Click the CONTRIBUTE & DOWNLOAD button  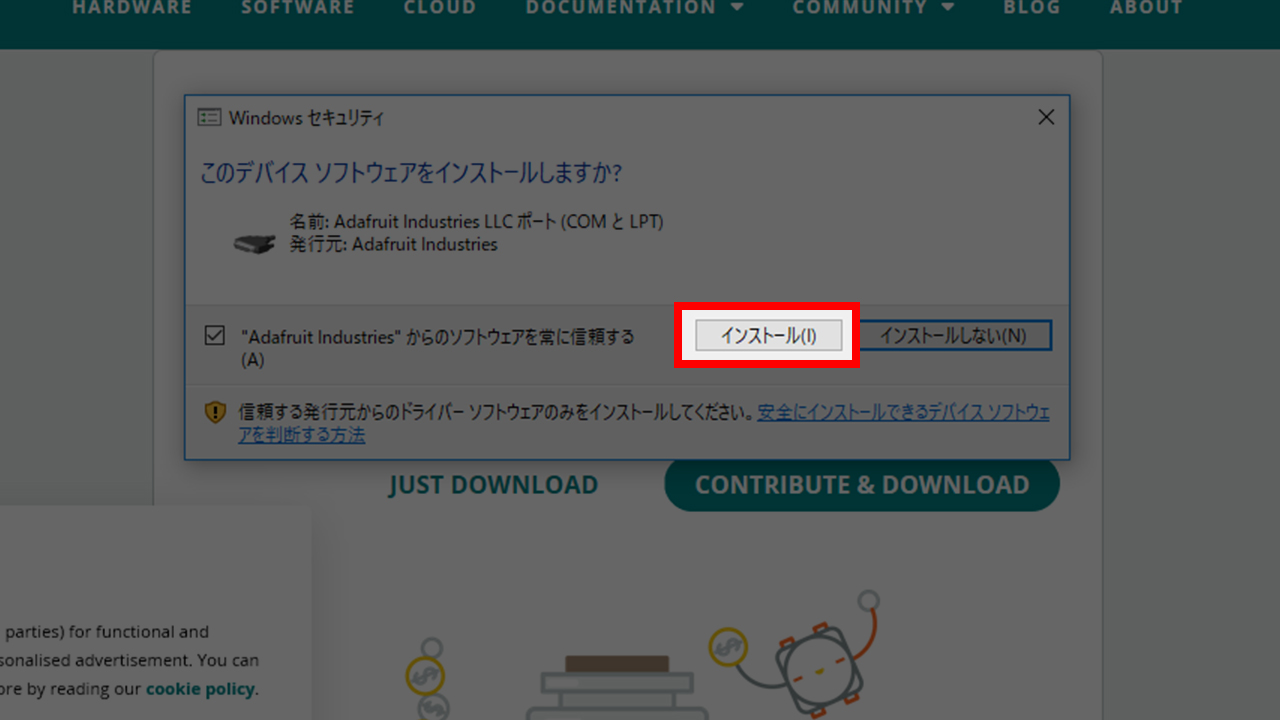[x=862, y=485]
